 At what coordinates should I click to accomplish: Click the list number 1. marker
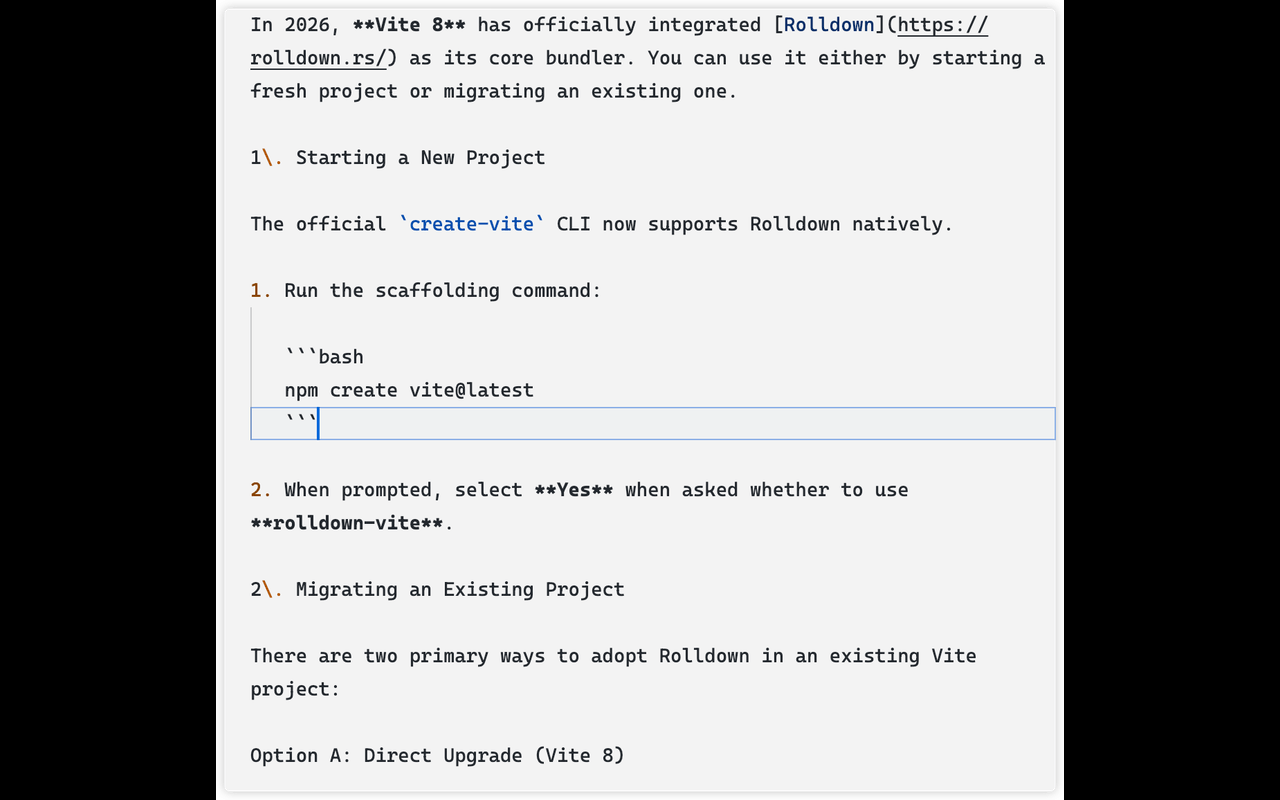tap(262, 291)
